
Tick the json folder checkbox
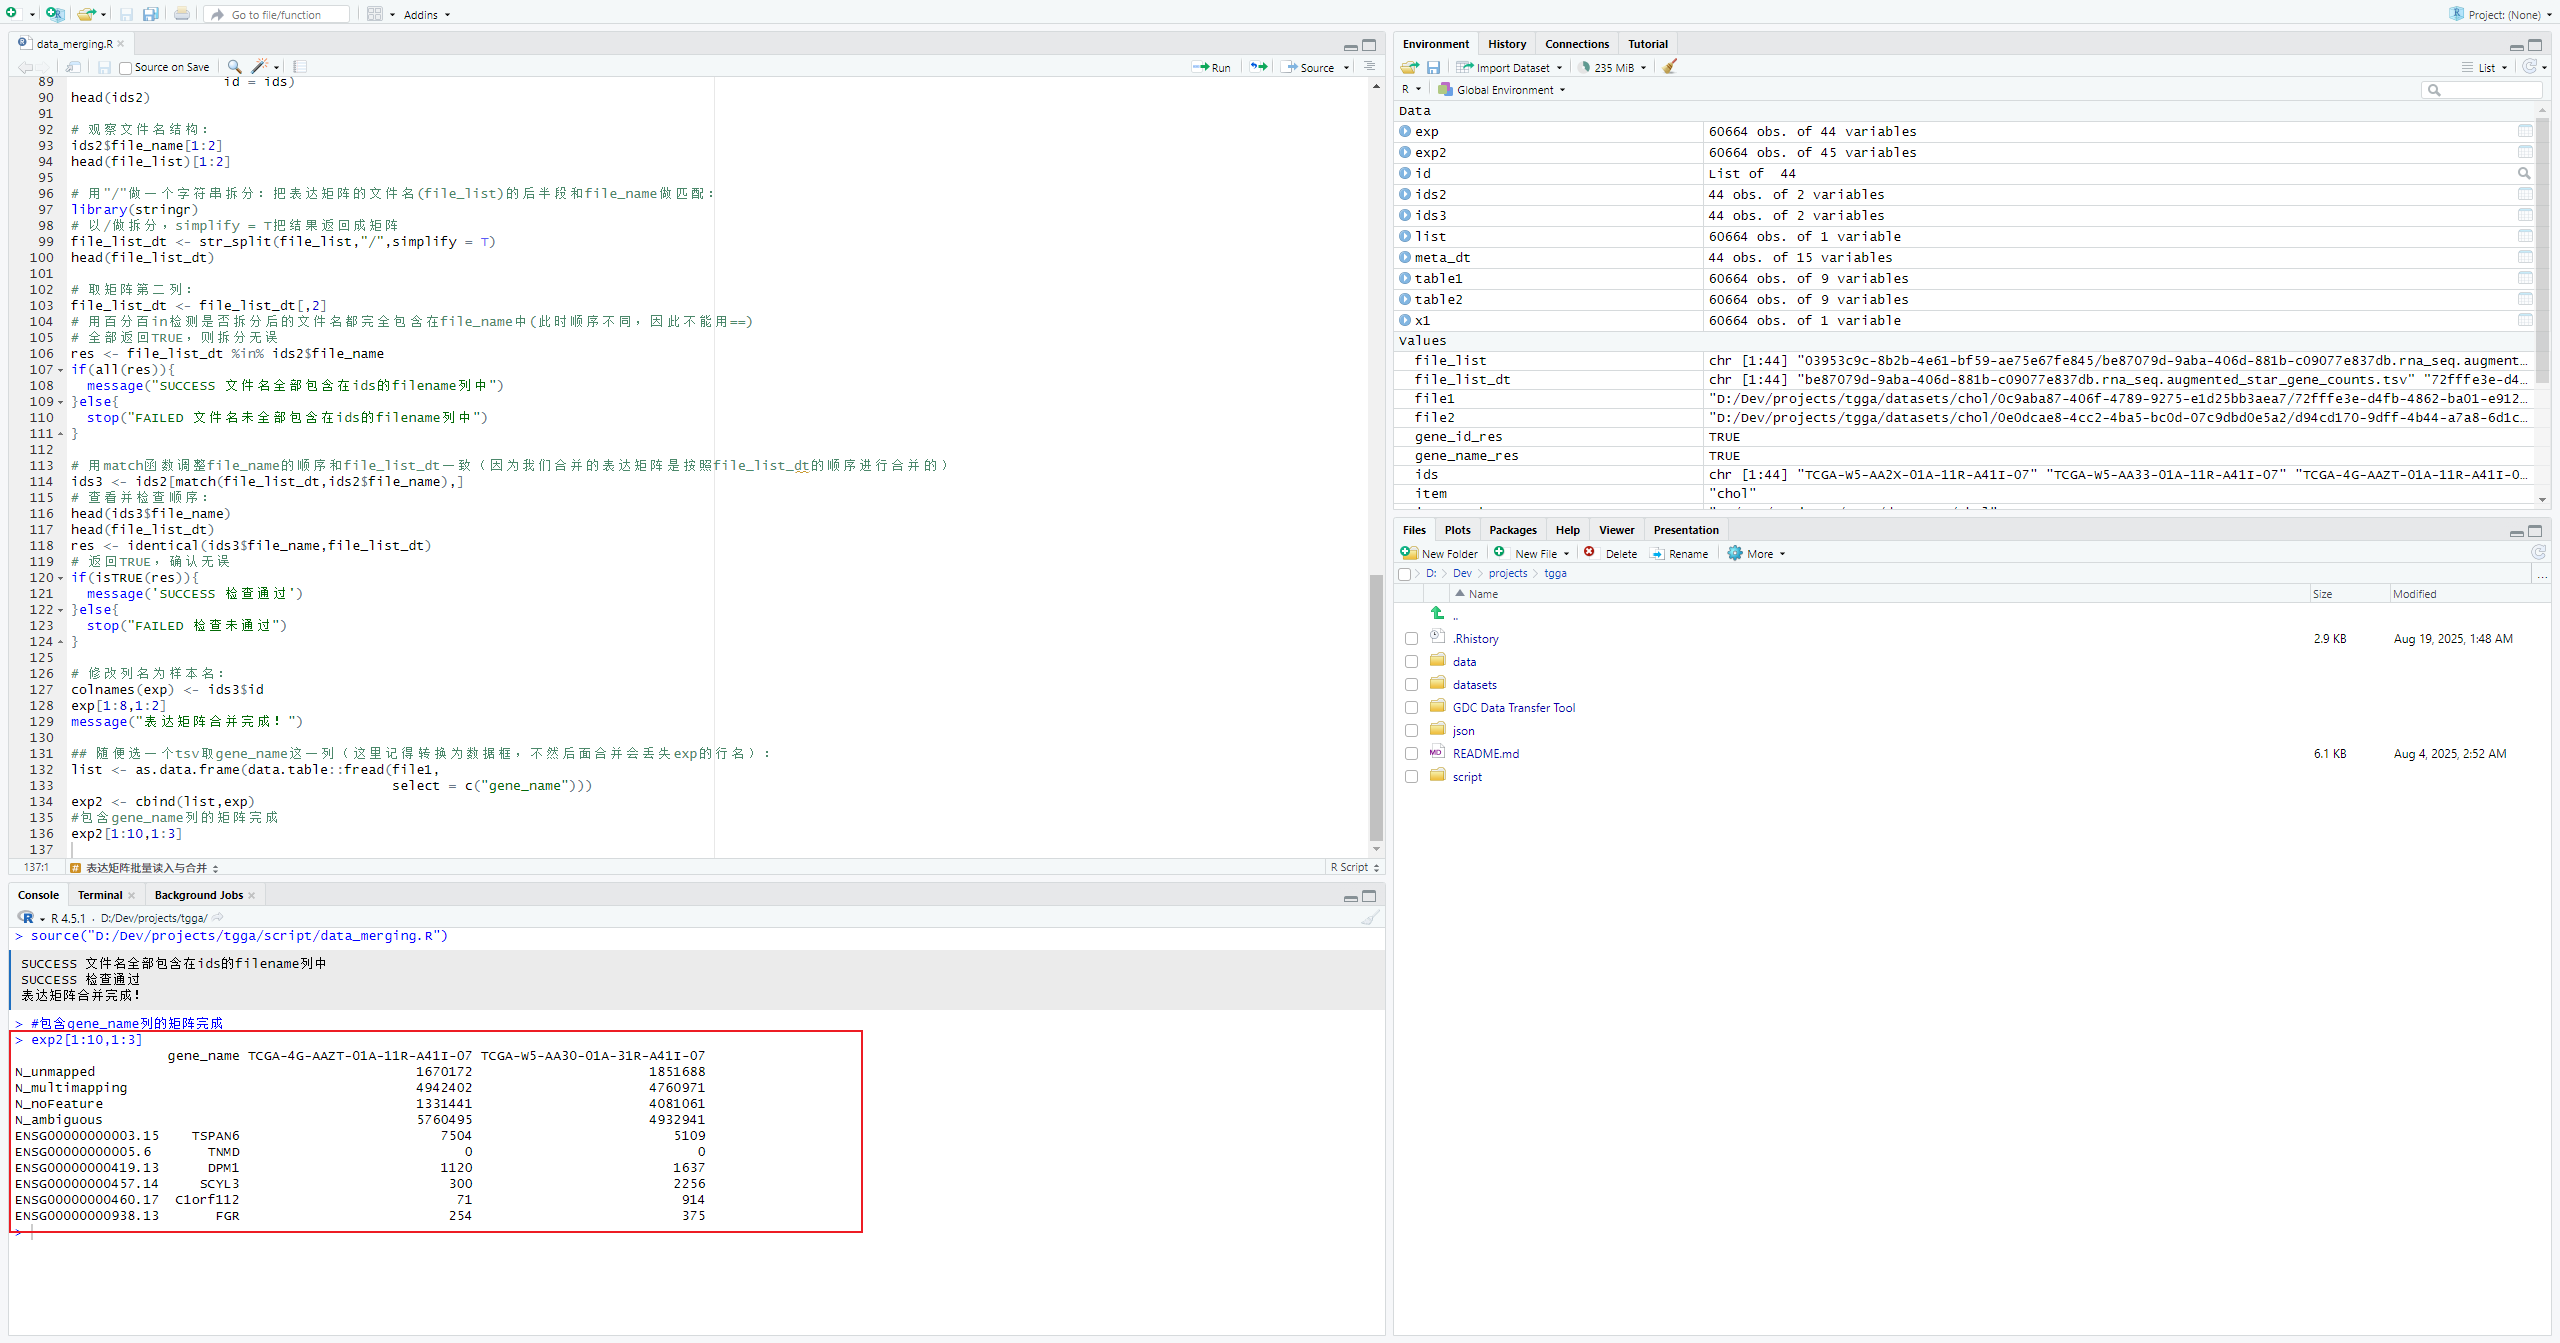(1411, 731)
